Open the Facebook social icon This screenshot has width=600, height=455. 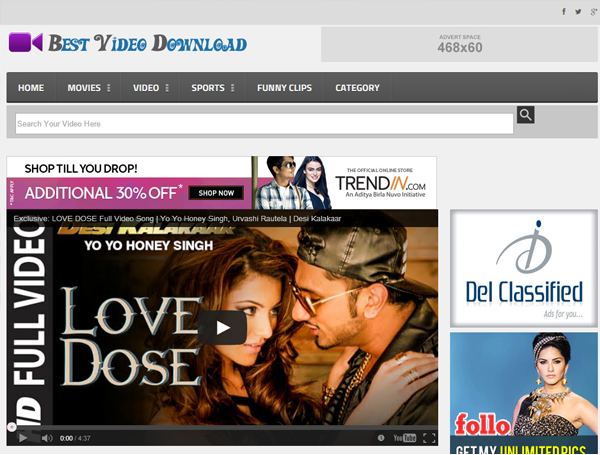[x=564, y=11]
